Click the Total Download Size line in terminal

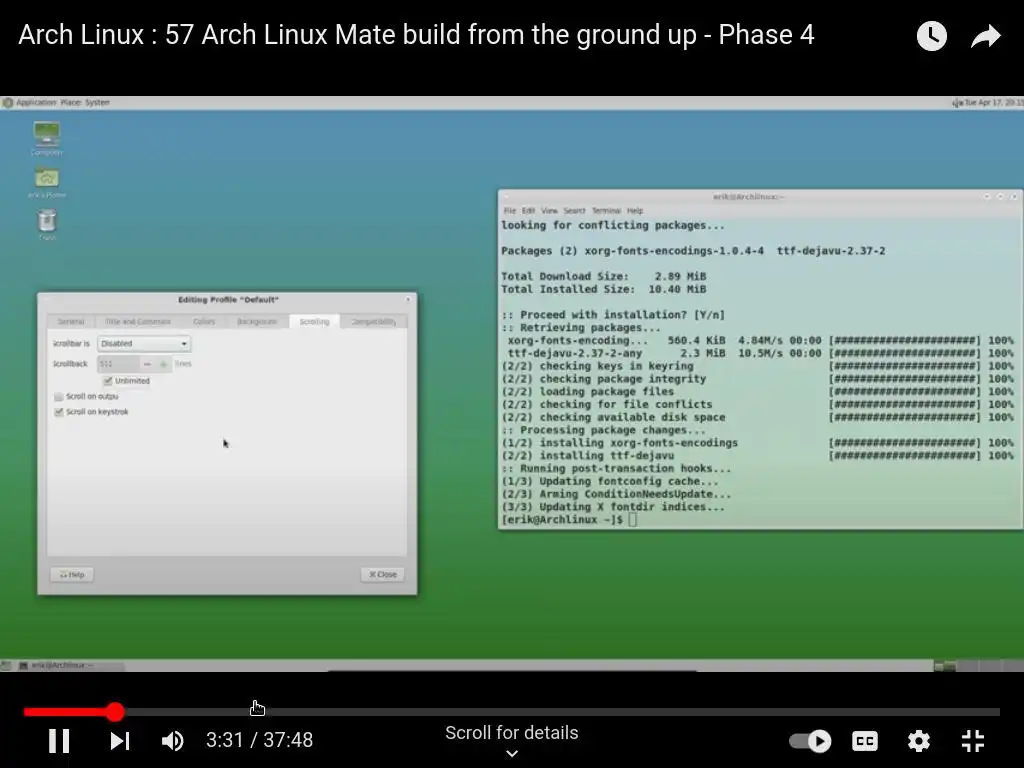603,276
